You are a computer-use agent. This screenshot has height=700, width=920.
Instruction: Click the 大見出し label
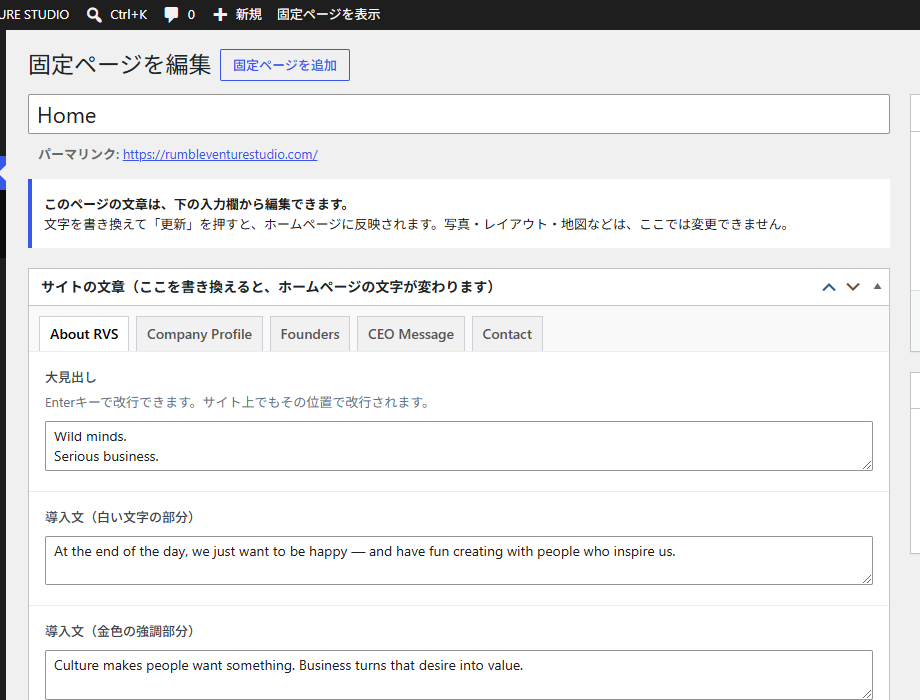point(70,378)
